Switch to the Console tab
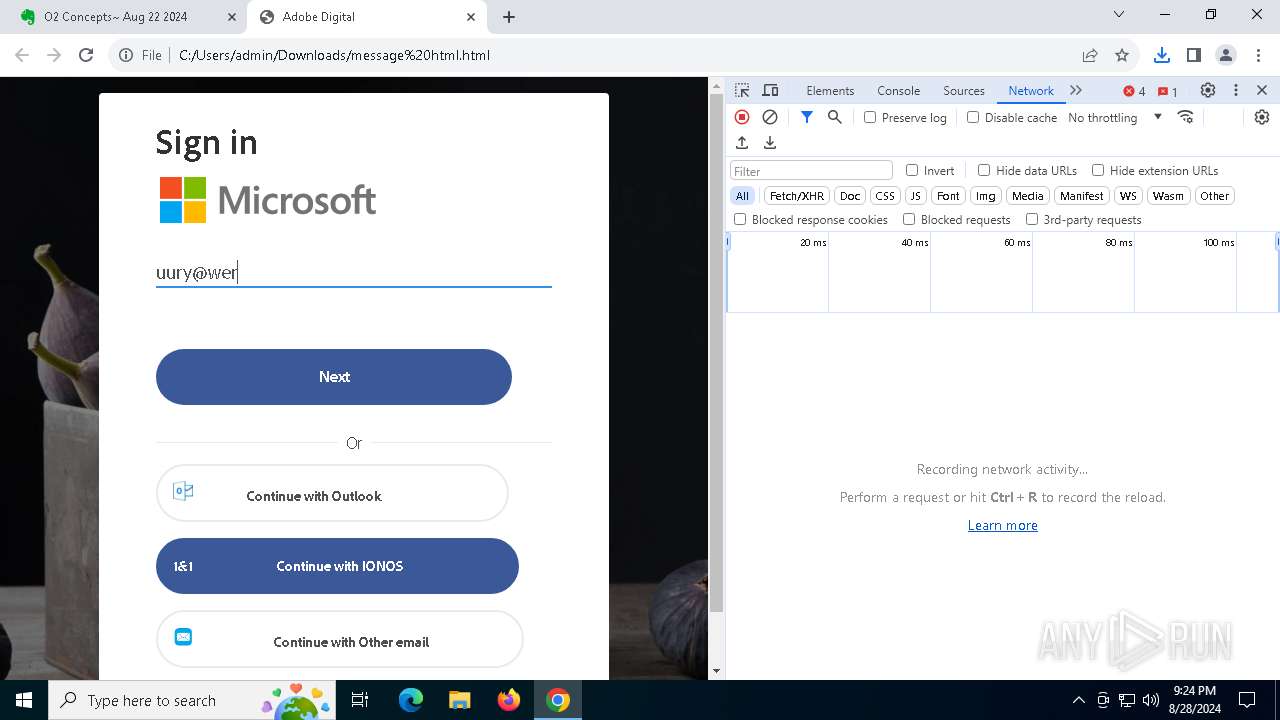Screen dimensions: 1280x720 coord(898,90)
